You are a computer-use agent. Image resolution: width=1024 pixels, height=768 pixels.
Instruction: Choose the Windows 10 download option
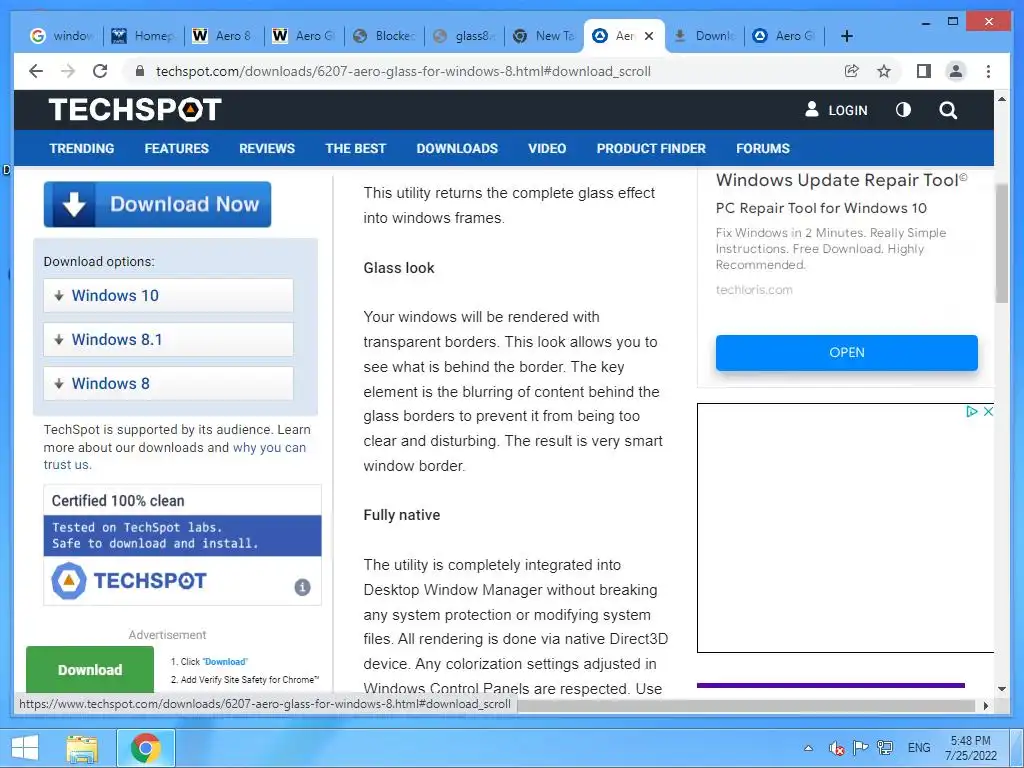tap(168, 295)
